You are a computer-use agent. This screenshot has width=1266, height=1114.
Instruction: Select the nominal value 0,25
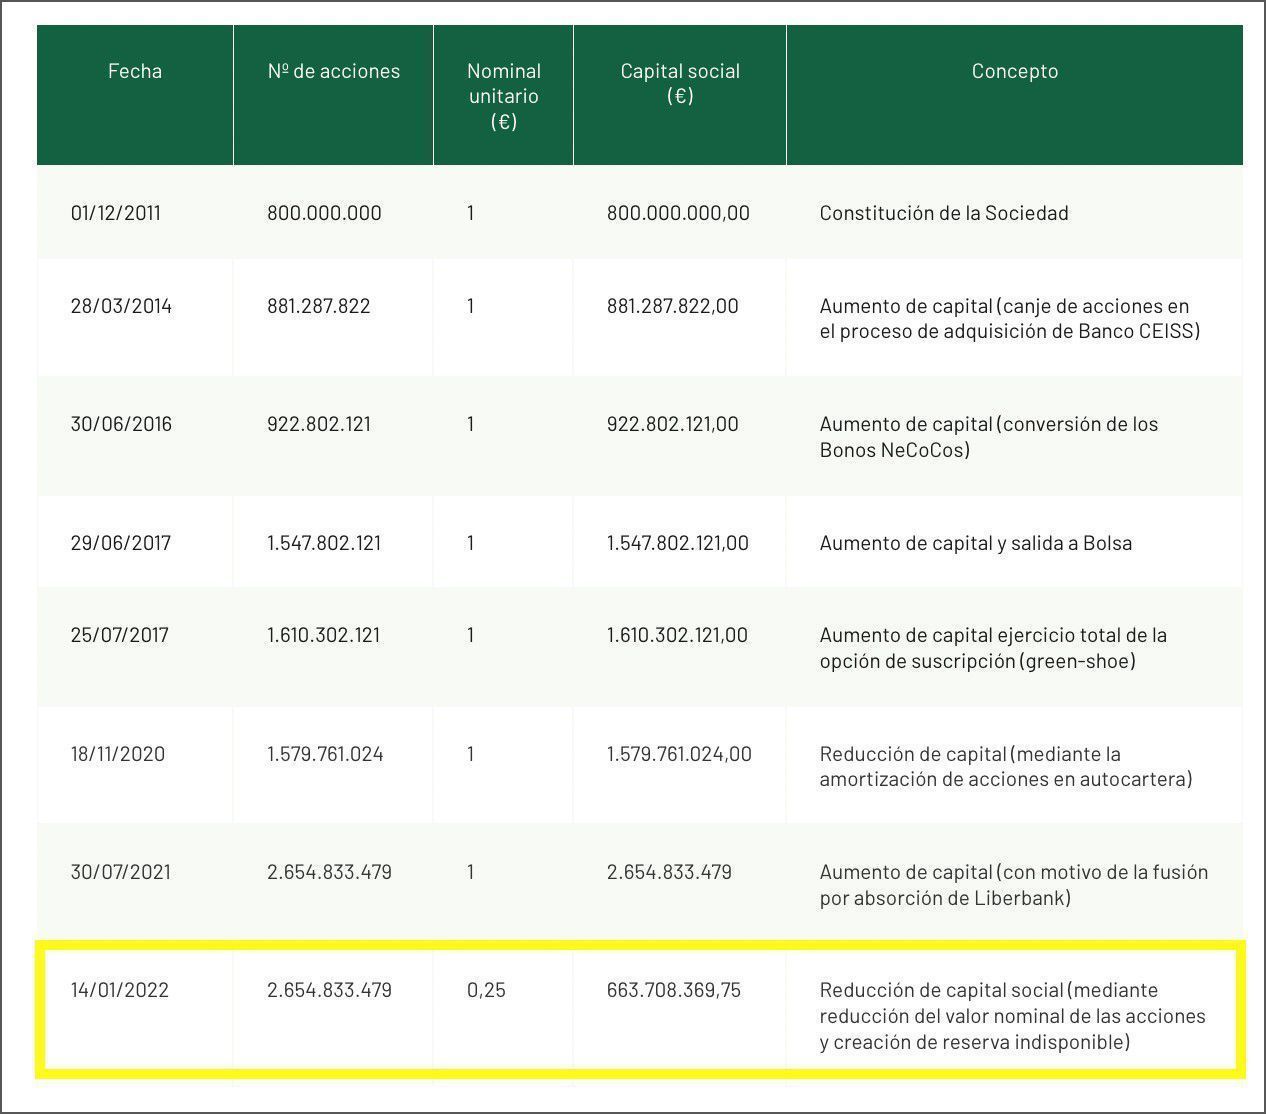tap(486, 990)
